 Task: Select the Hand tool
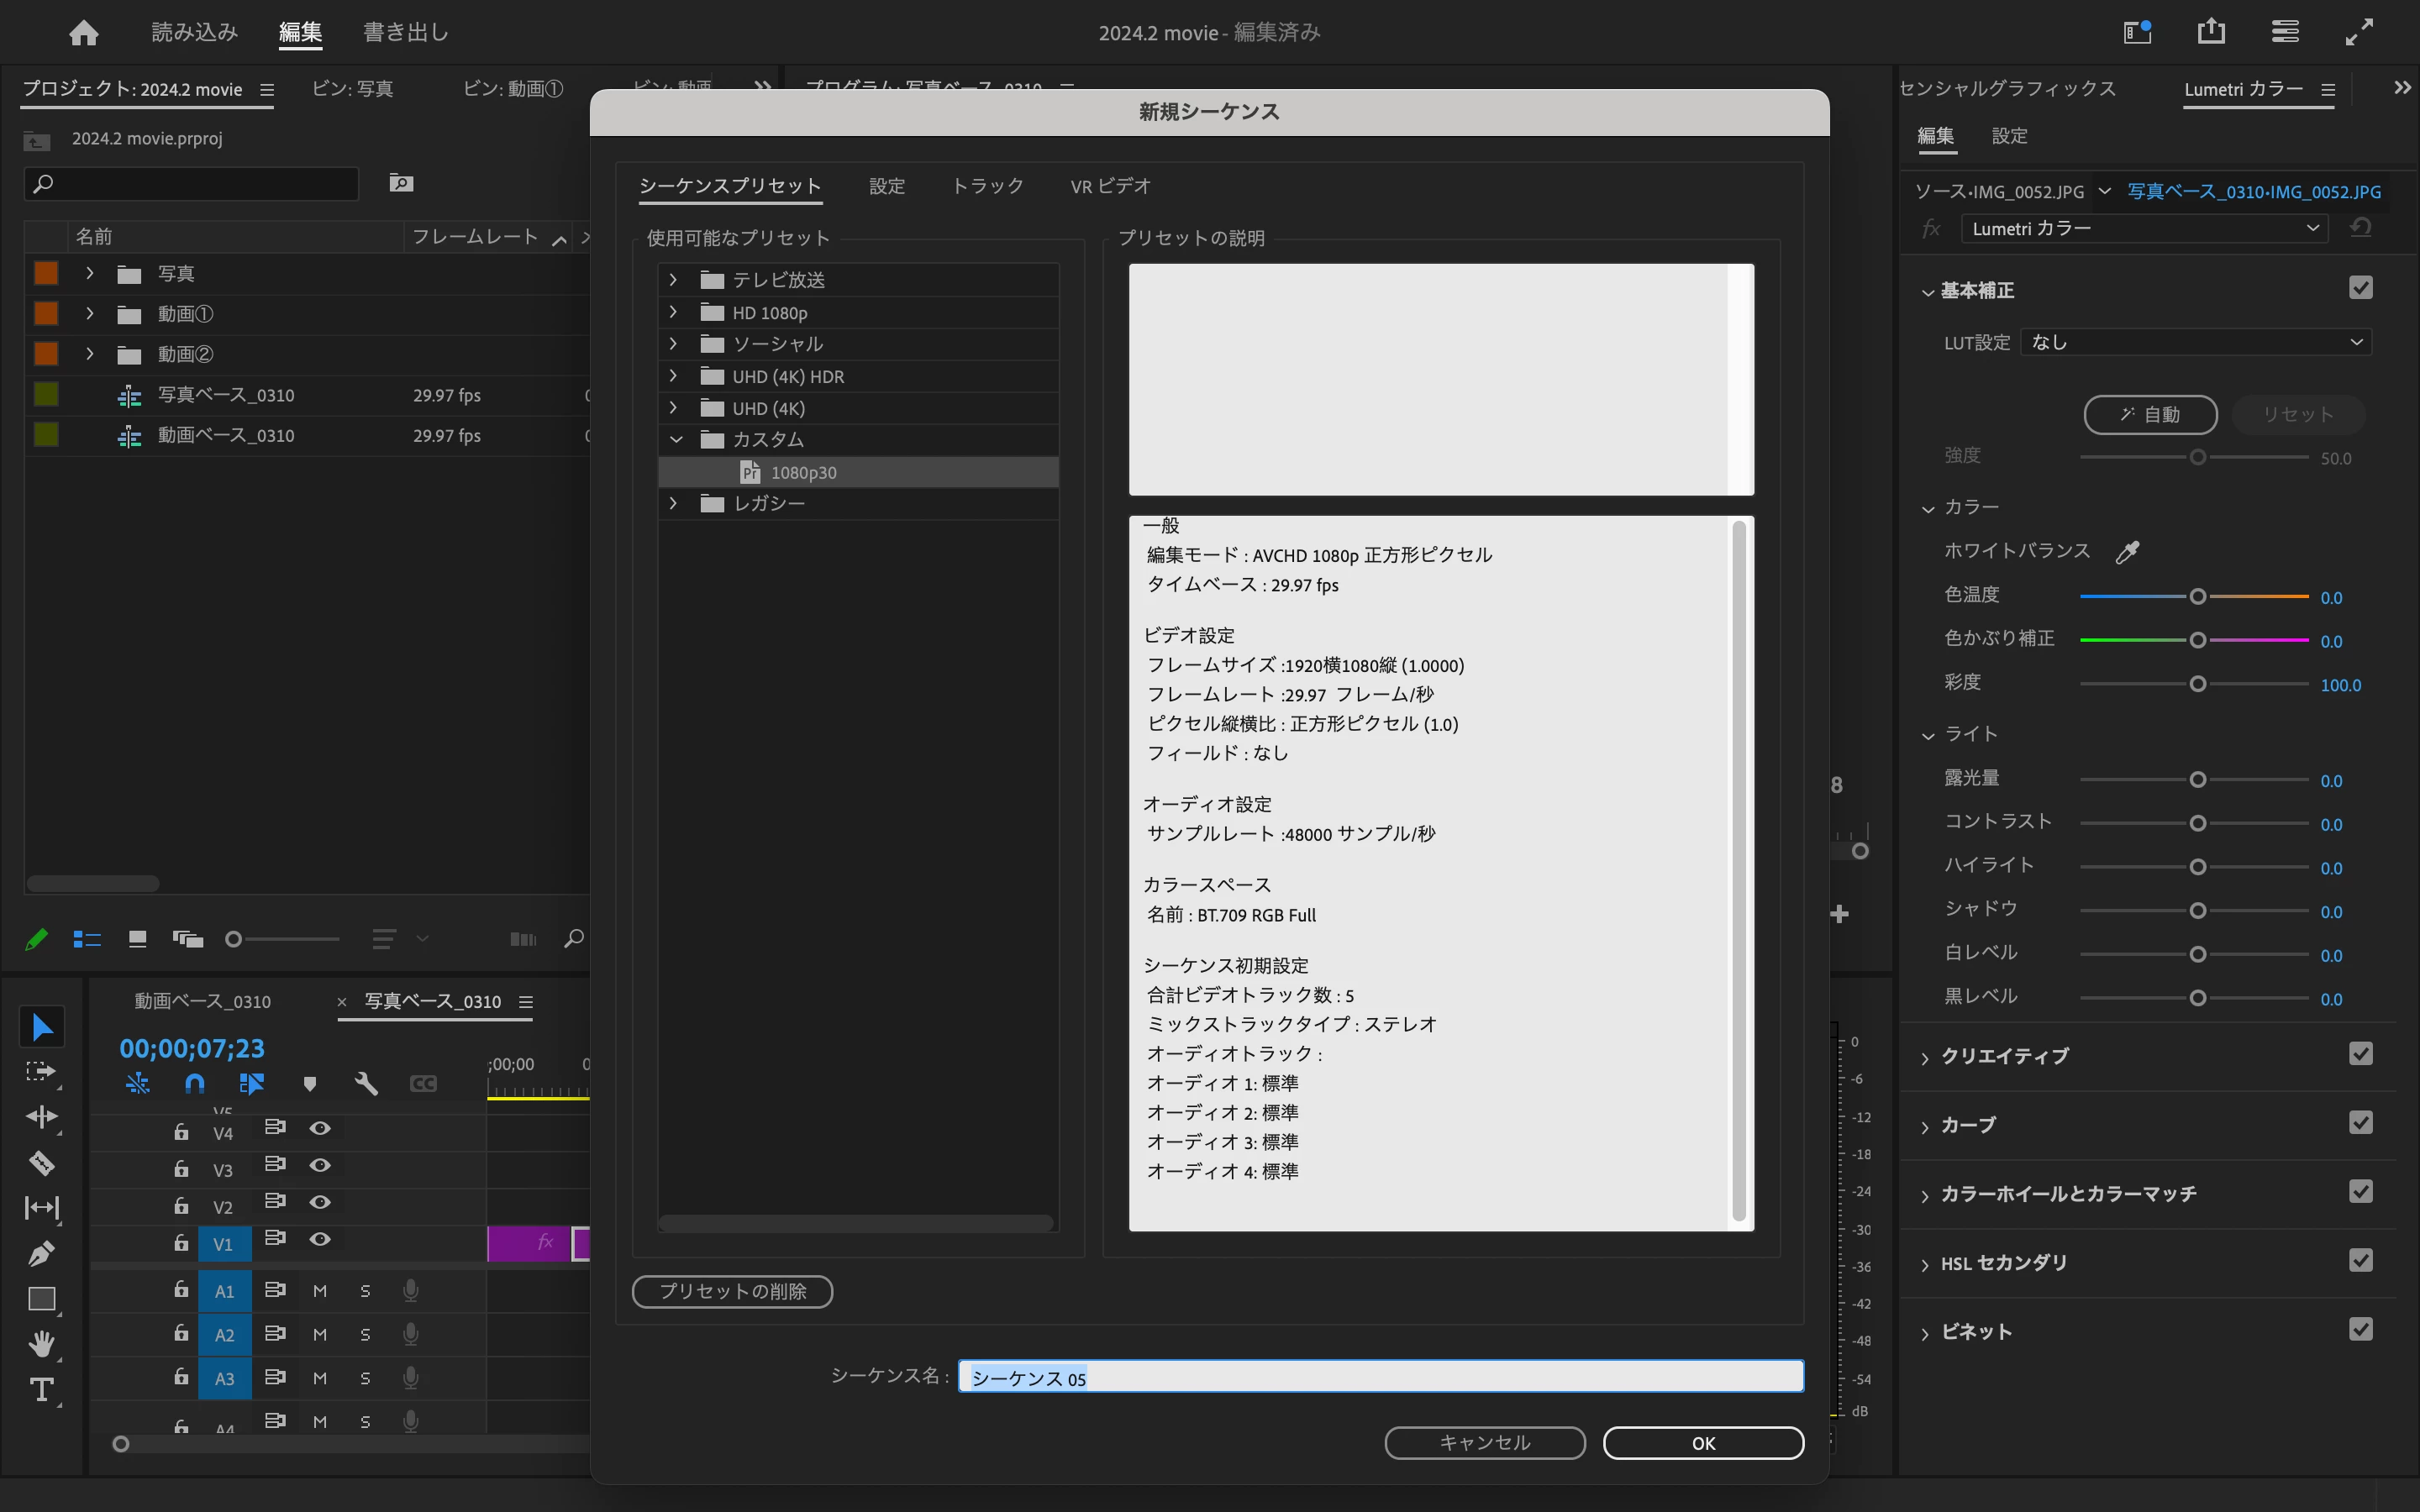[41, 1343]
